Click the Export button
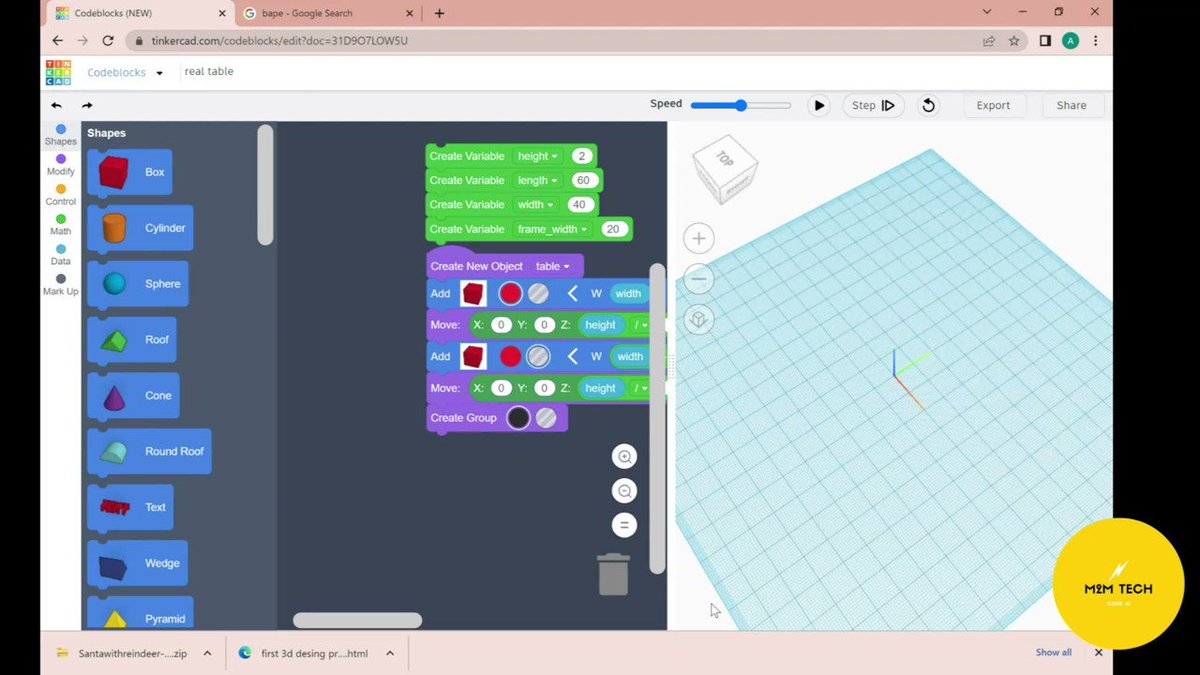The image size is (1200, 675). [993, 104]
